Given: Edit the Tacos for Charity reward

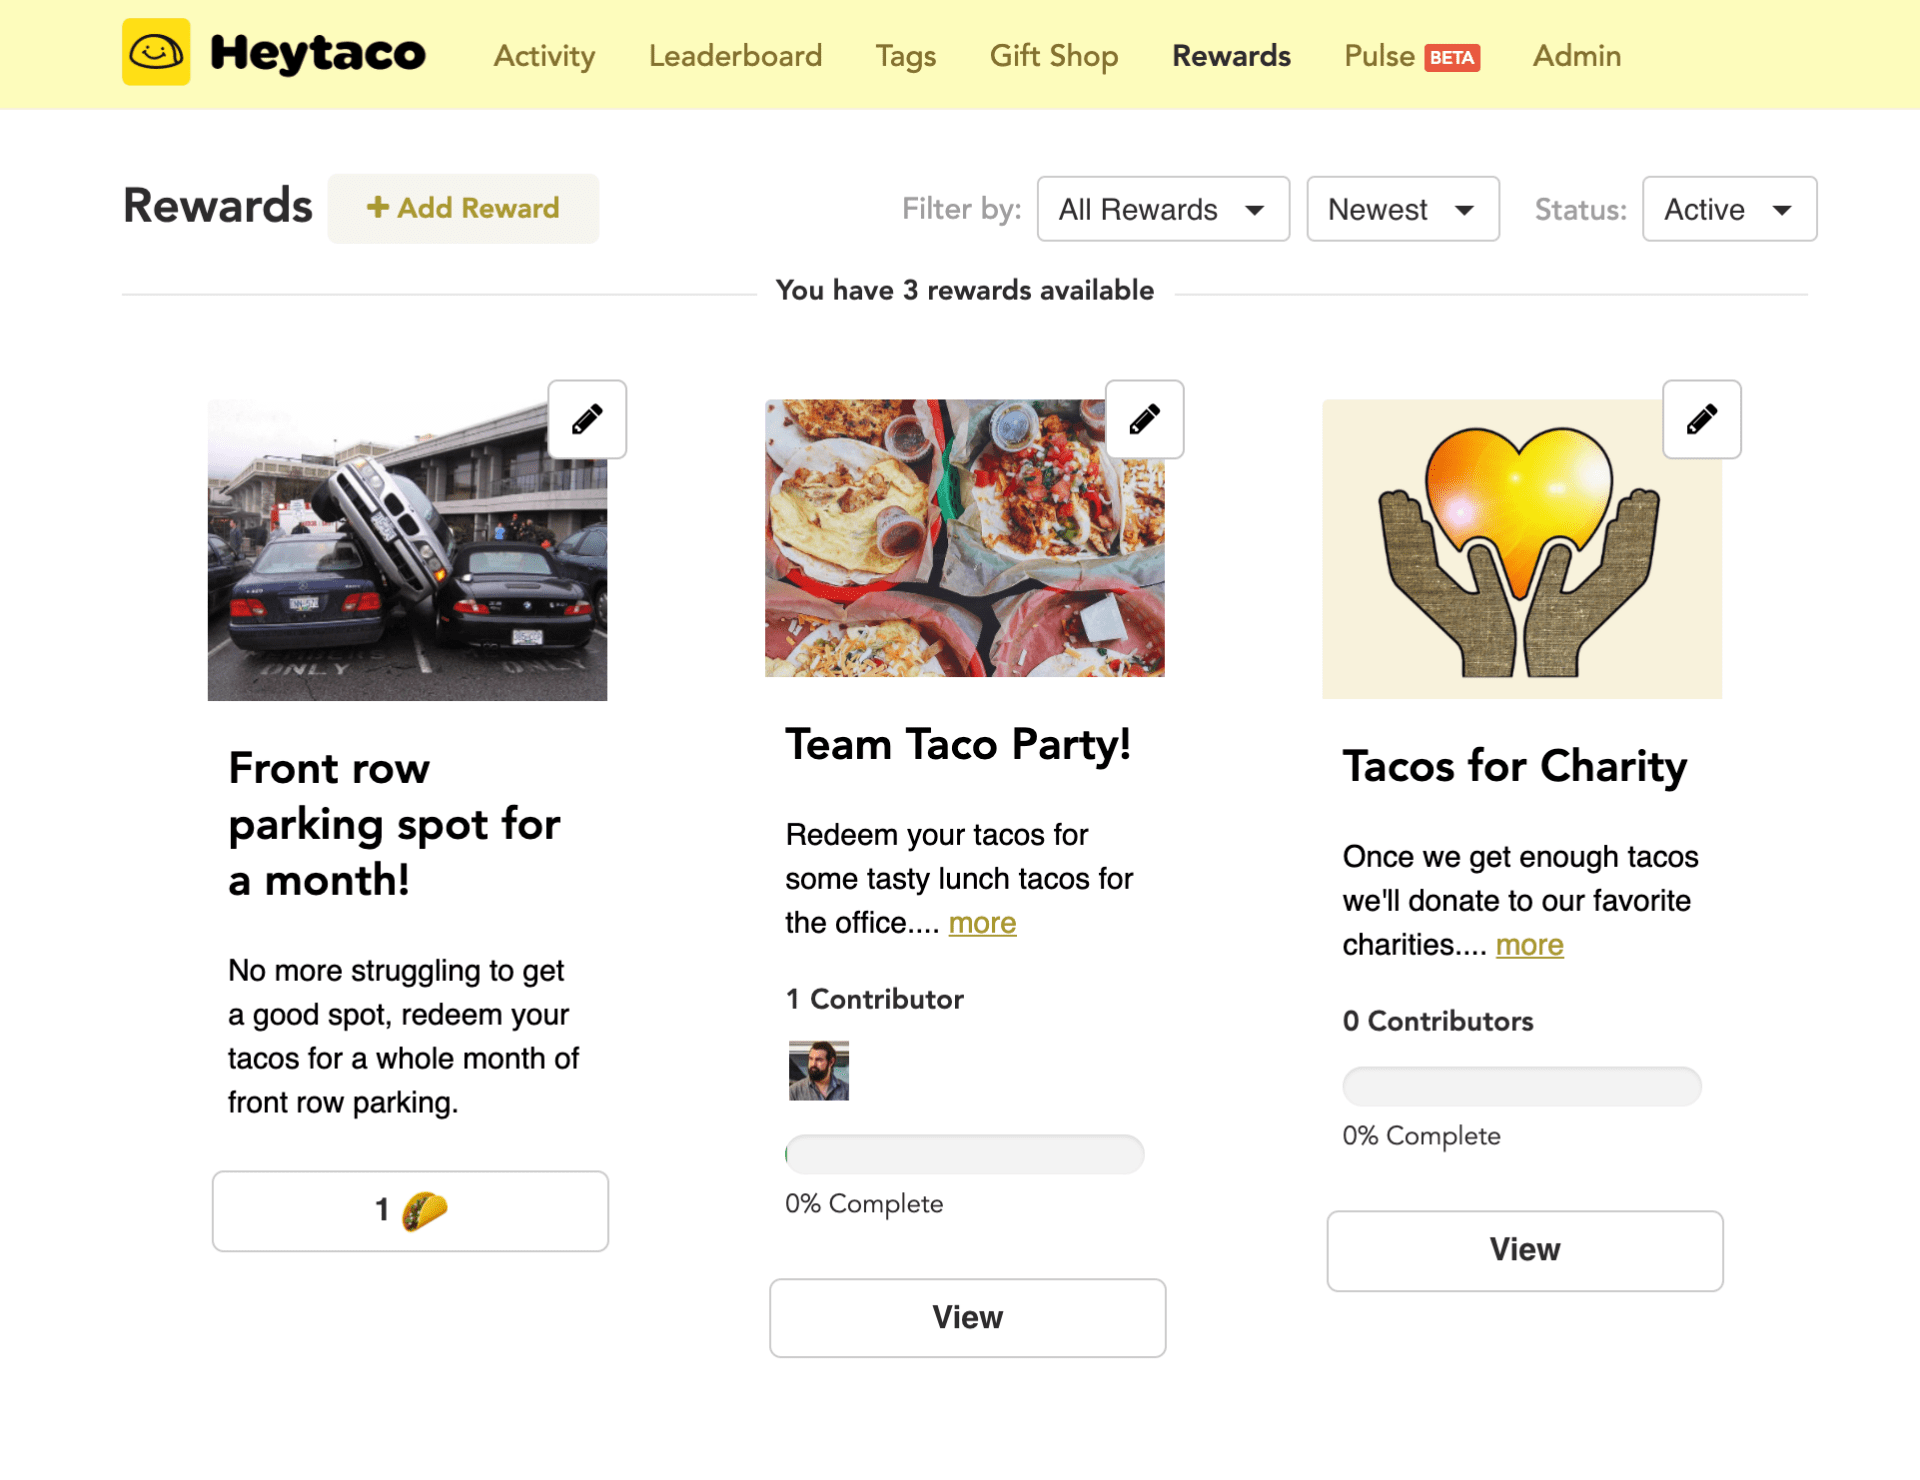Looking at the screenshot, I should click(1701, 419).
